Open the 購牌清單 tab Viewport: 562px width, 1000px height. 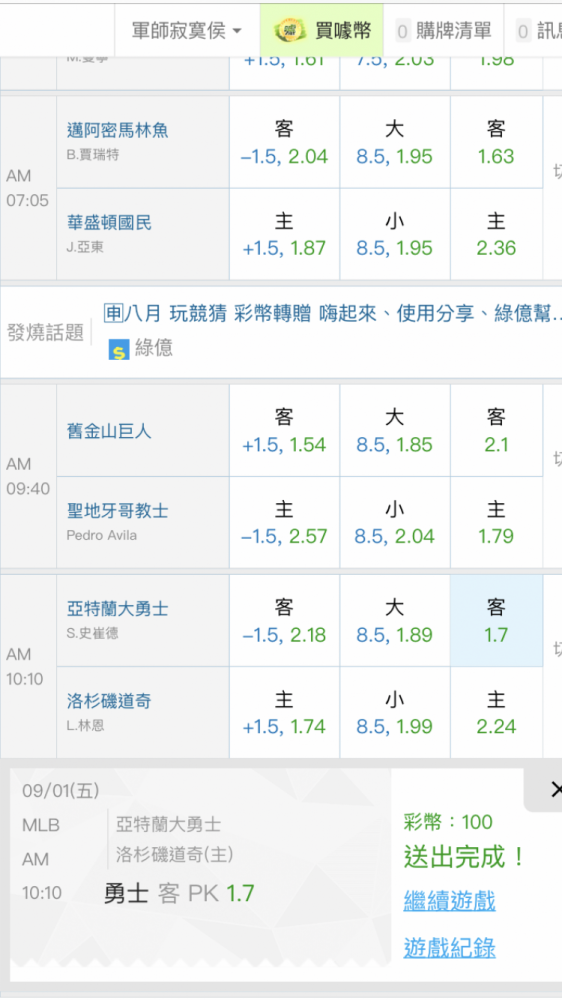coord(443,31)
